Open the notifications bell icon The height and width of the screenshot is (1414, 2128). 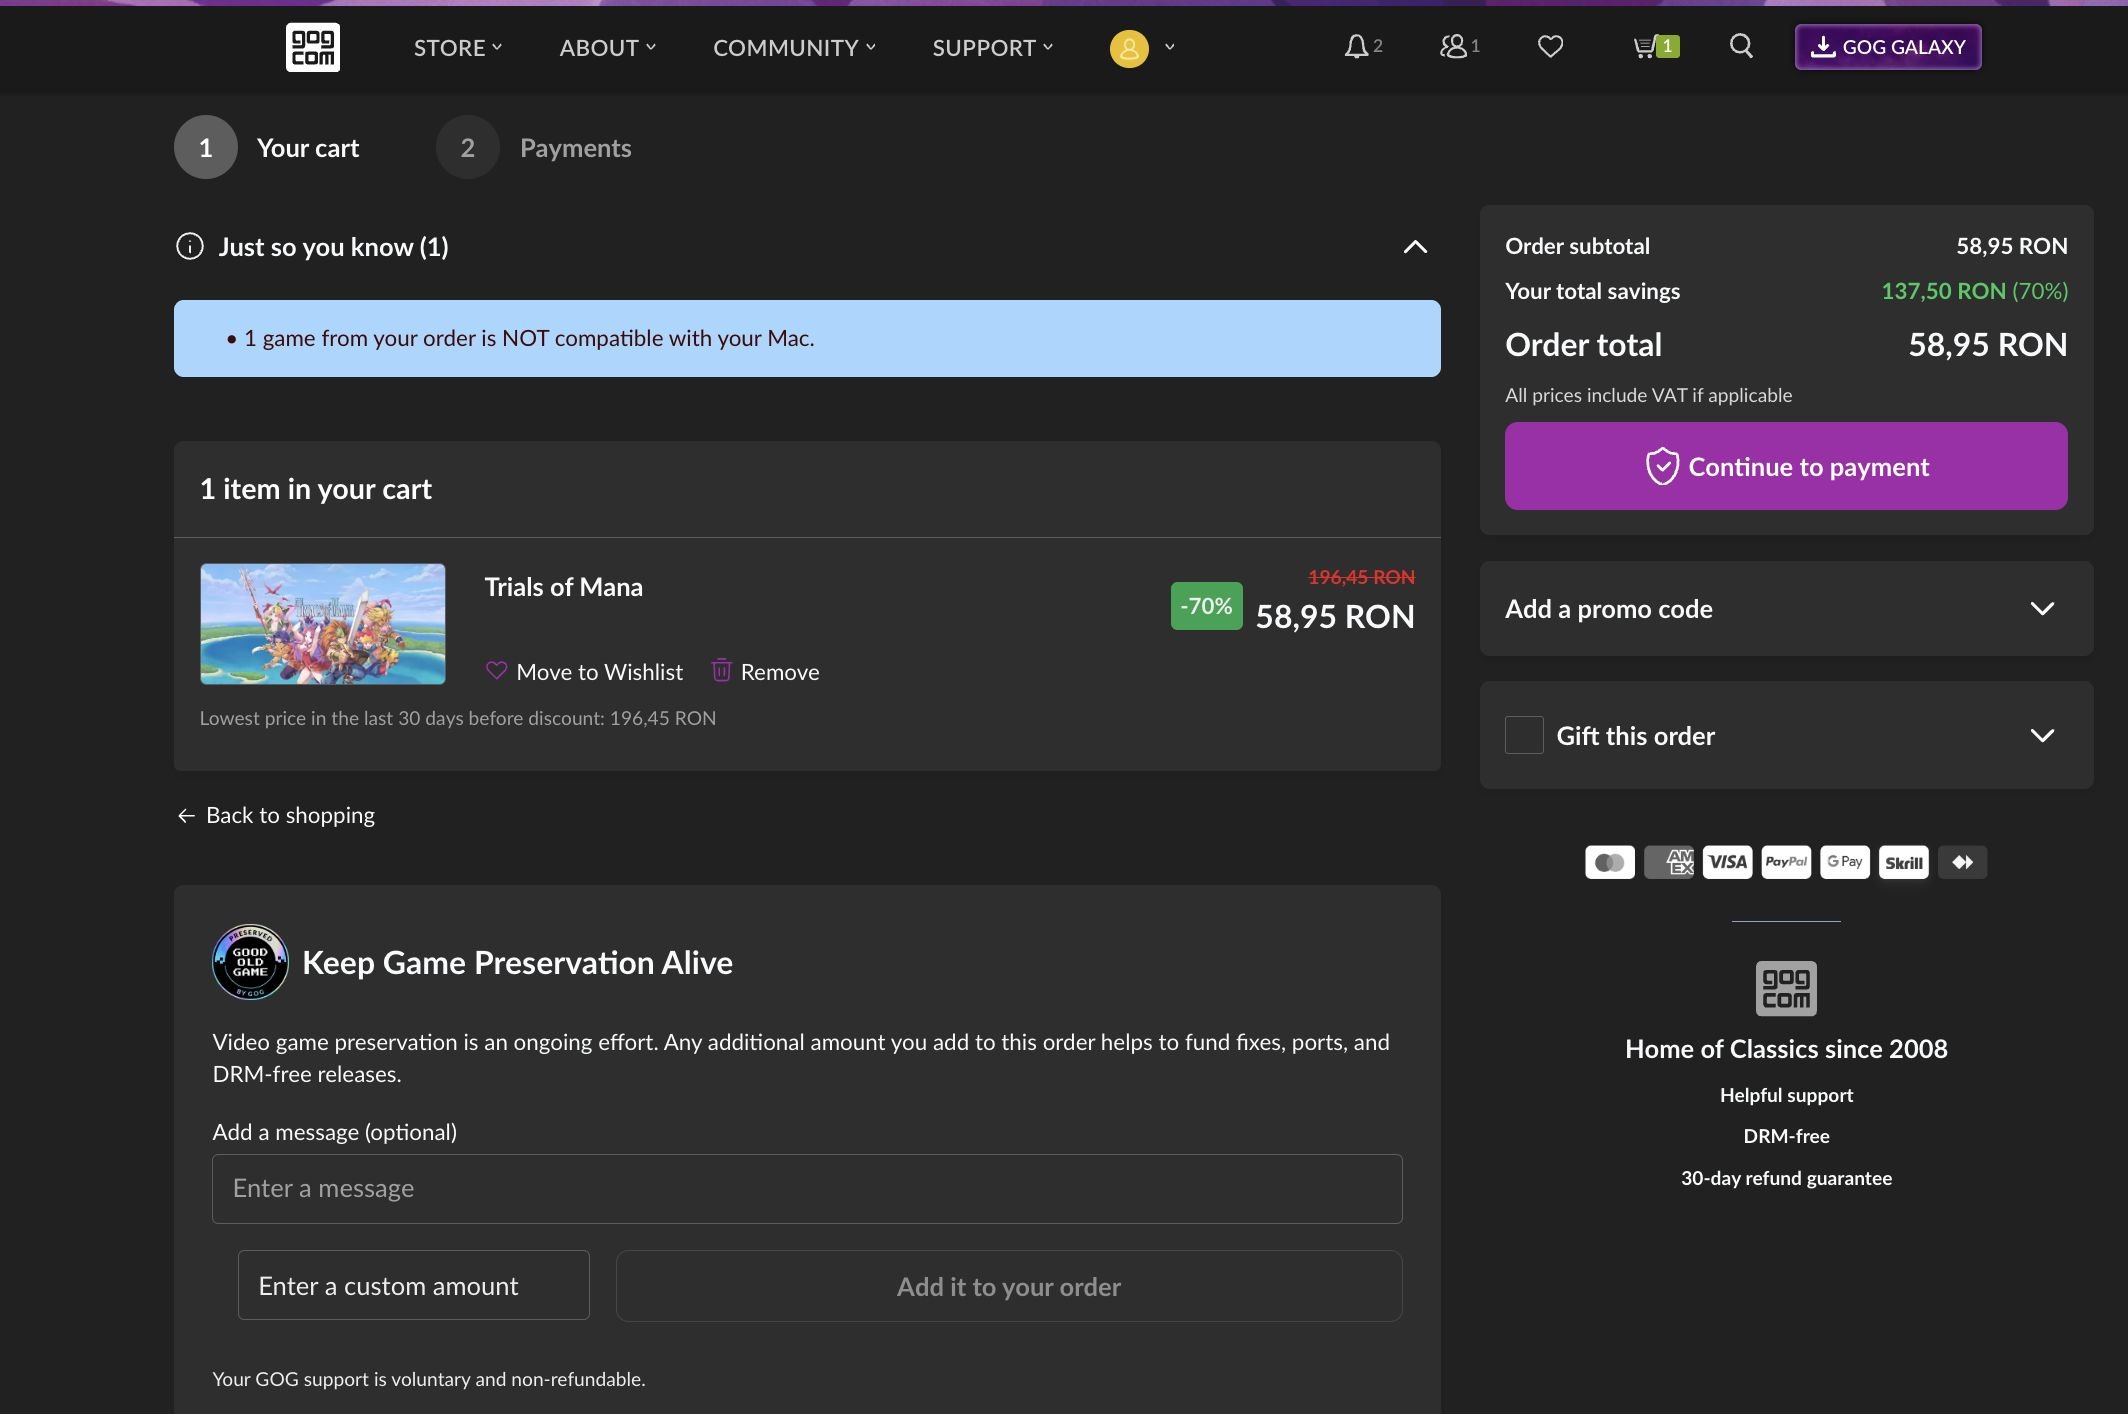[1356, 47]
